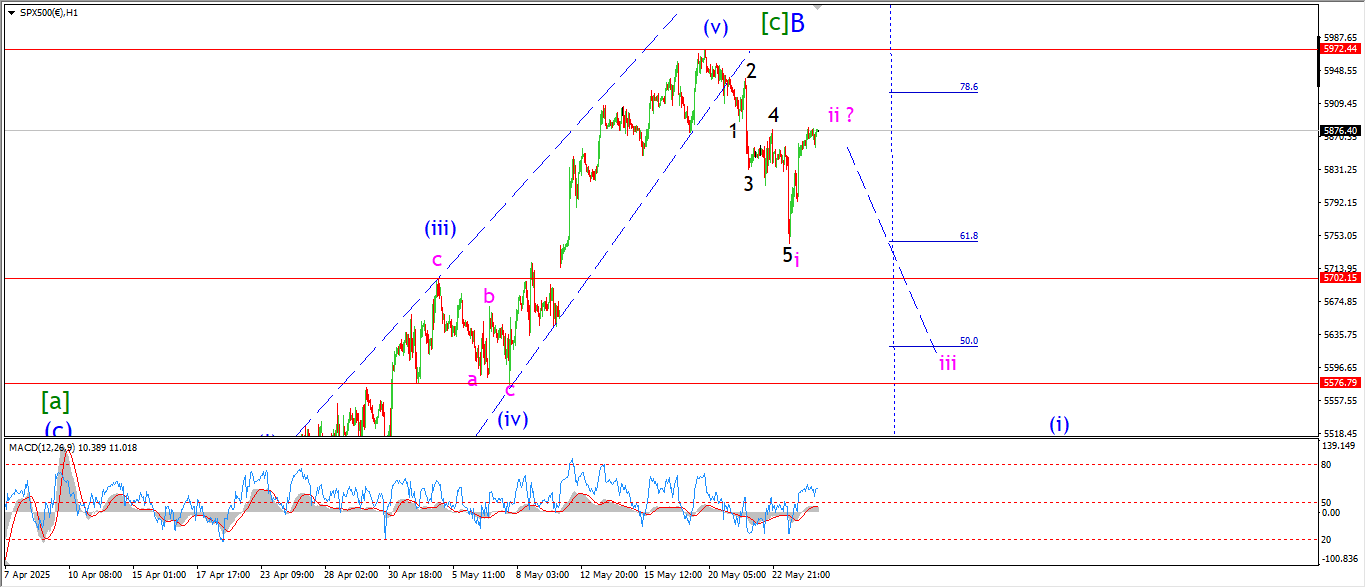
Task: Select the black wave 5 label
Action: (787, 254)
